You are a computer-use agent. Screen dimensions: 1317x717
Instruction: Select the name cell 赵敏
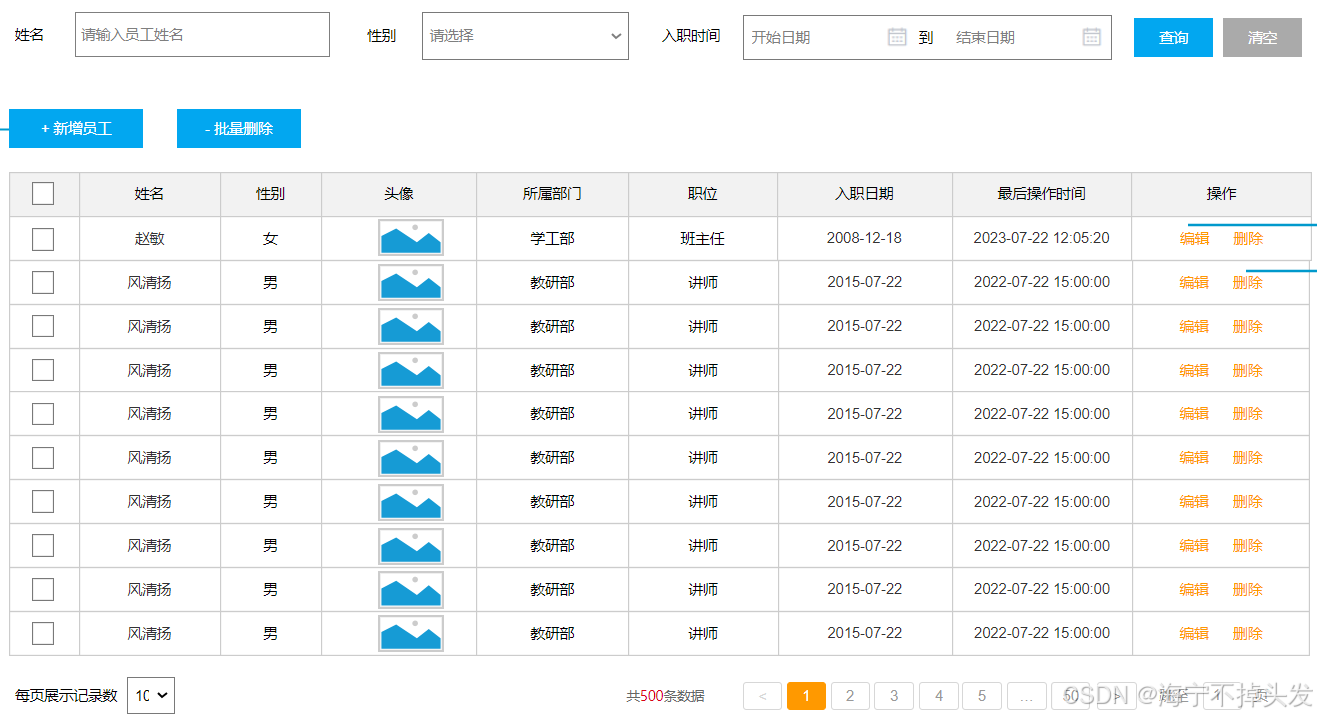point(150,238)
